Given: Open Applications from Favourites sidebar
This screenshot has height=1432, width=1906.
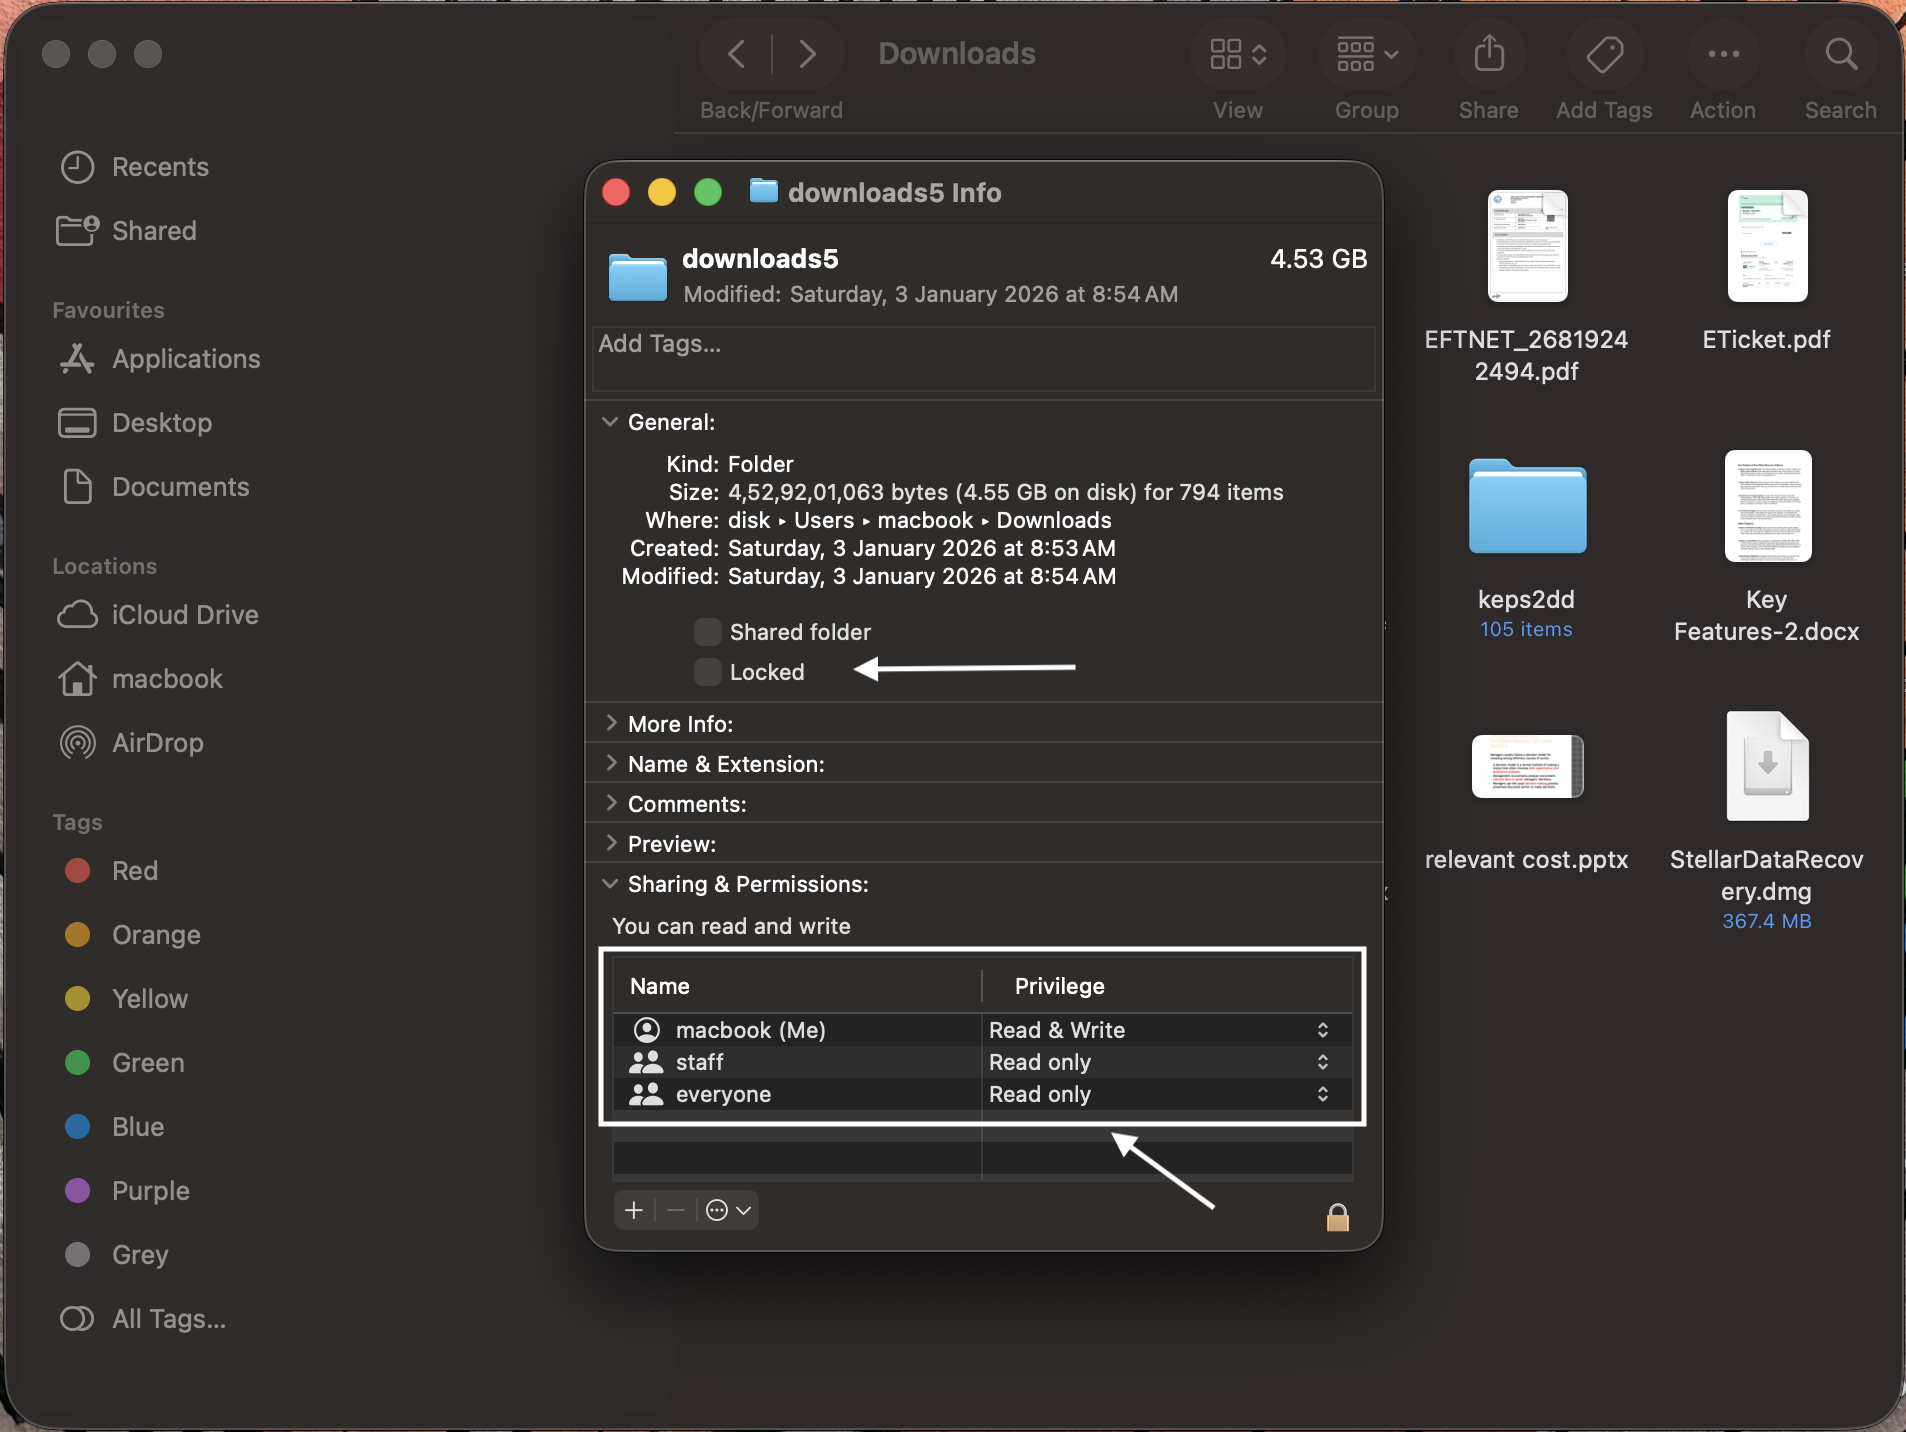Looking at the screenshot, I should (185, 358).
